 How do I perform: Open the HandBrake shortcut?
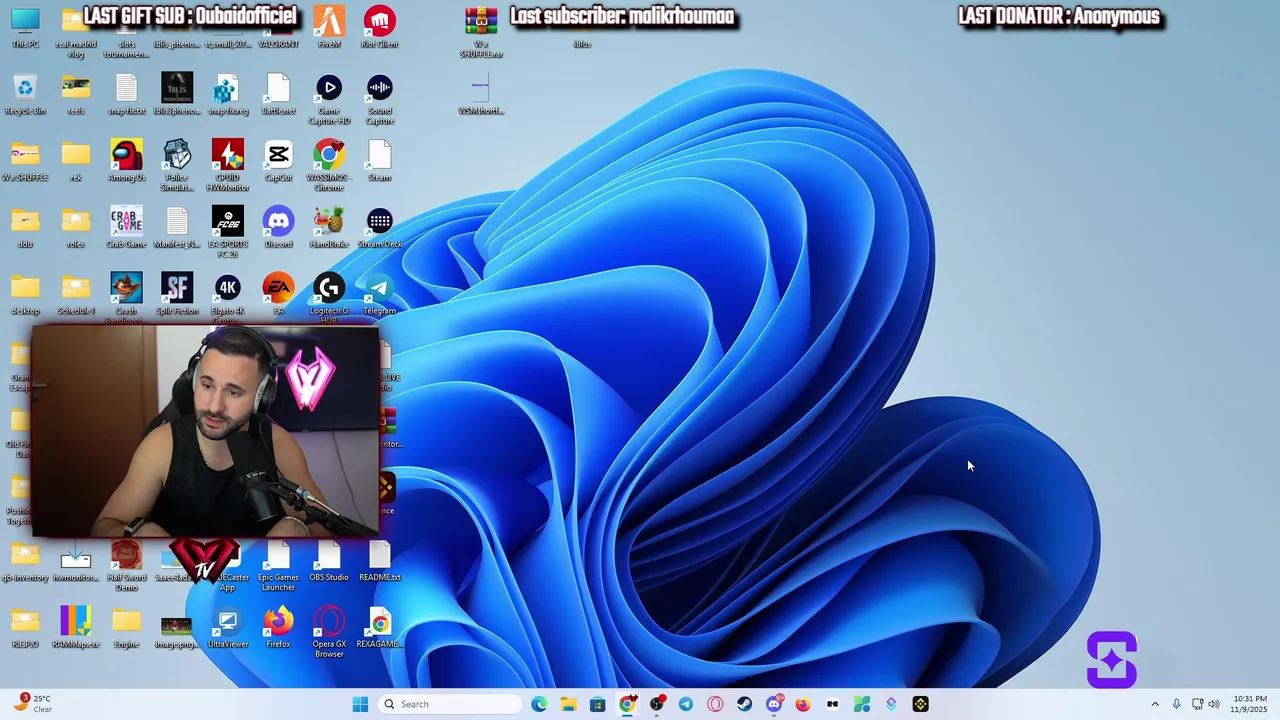(x=329, y=228)
